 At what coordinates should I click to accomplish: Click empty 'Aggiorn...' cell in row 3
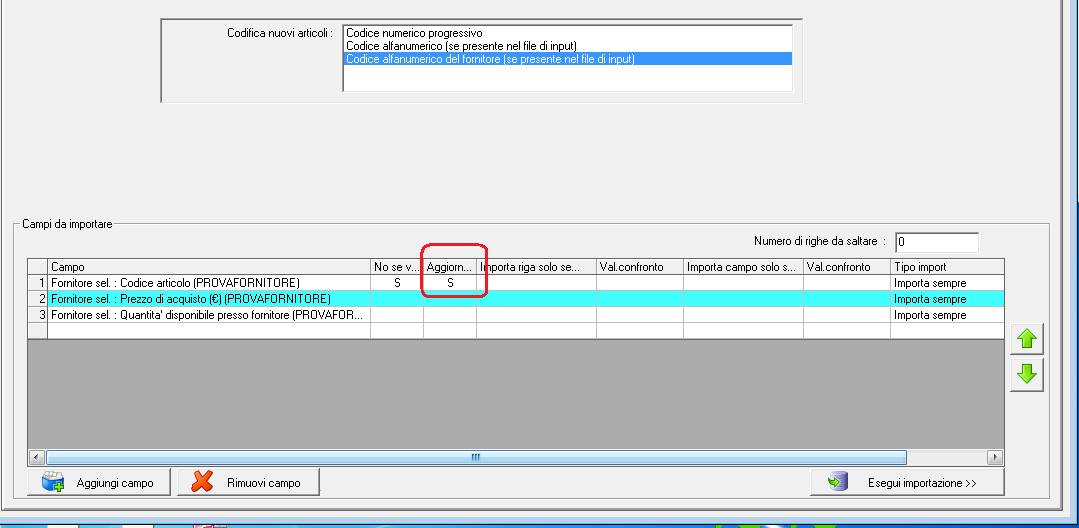[449, 315]
